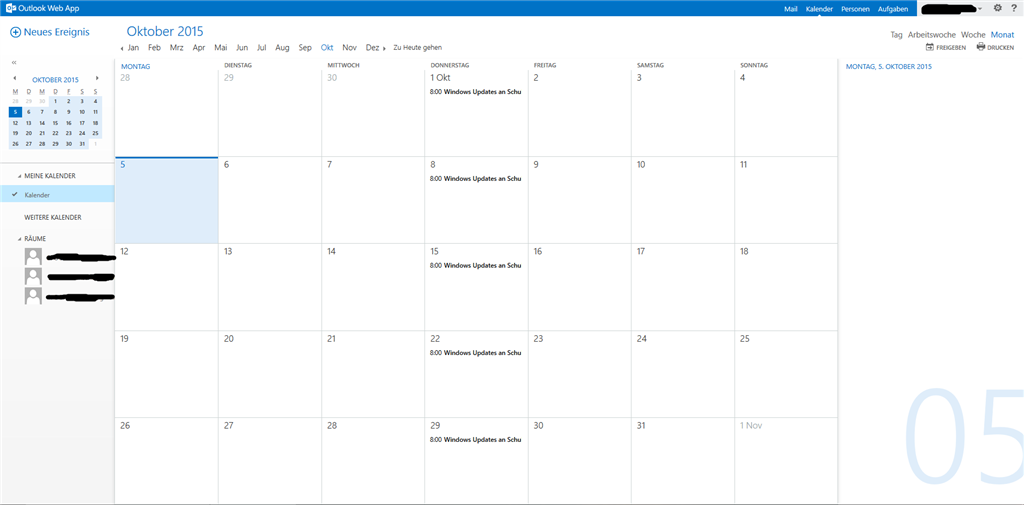Collapse the Räume group
This screenshot has height=505, width=1024.
[20, 239]
